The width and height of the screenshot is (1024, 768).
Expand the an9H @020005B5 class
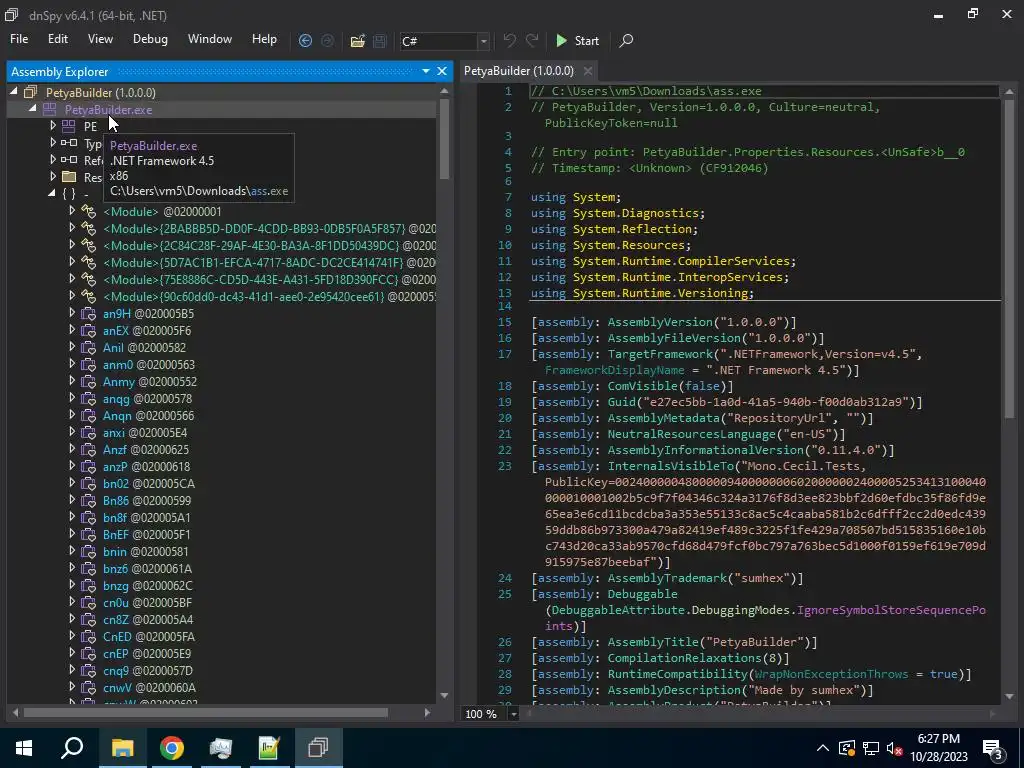72,313
